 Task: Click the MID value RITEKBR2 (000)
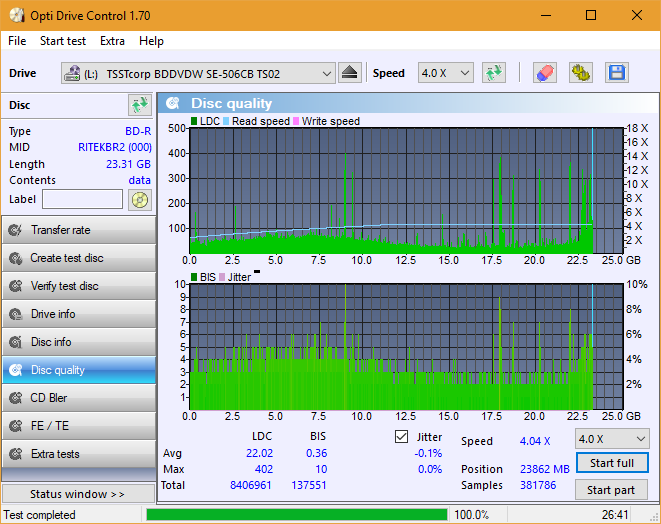115,147
